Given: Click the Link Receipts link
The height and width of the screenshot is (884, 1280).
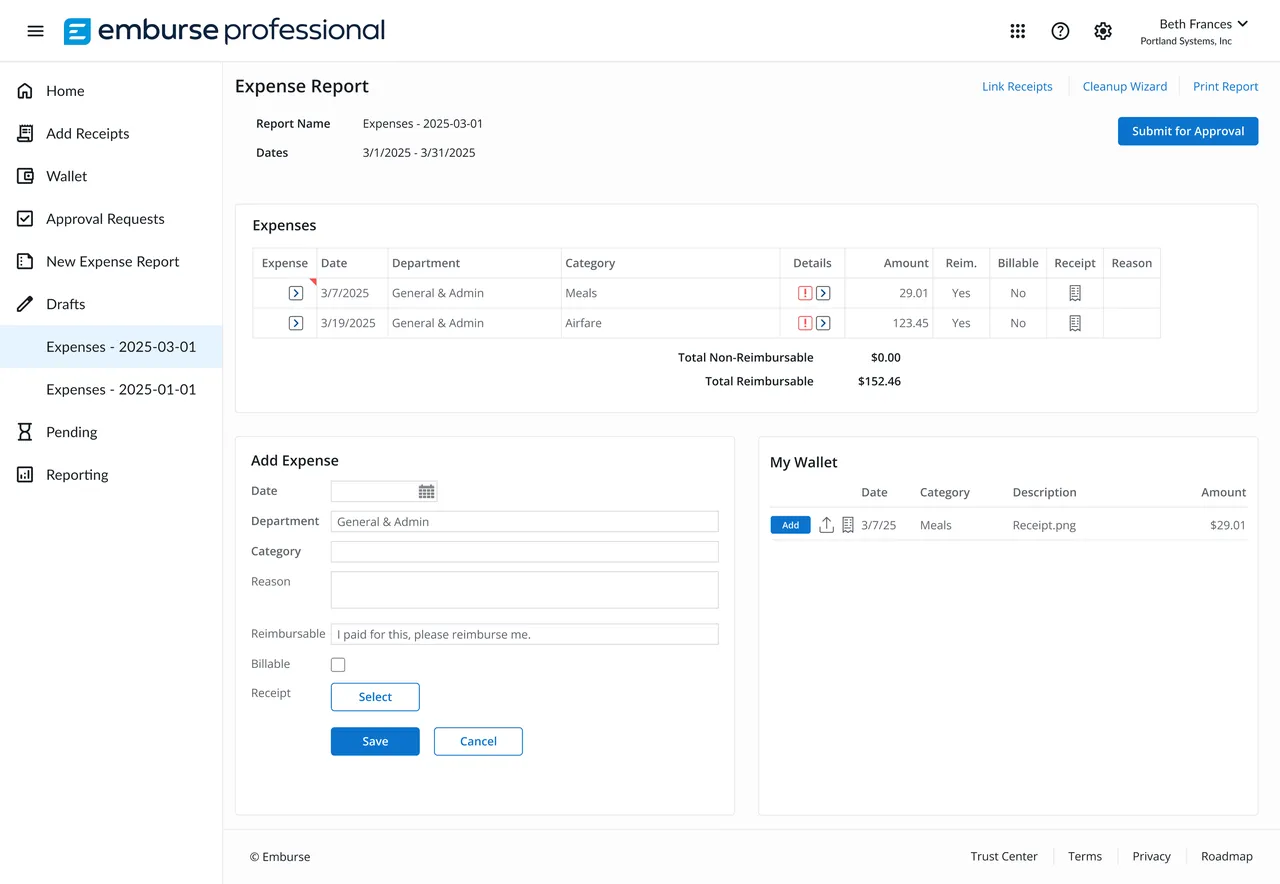Looking at the screenshot, I should coord(1017,87).
